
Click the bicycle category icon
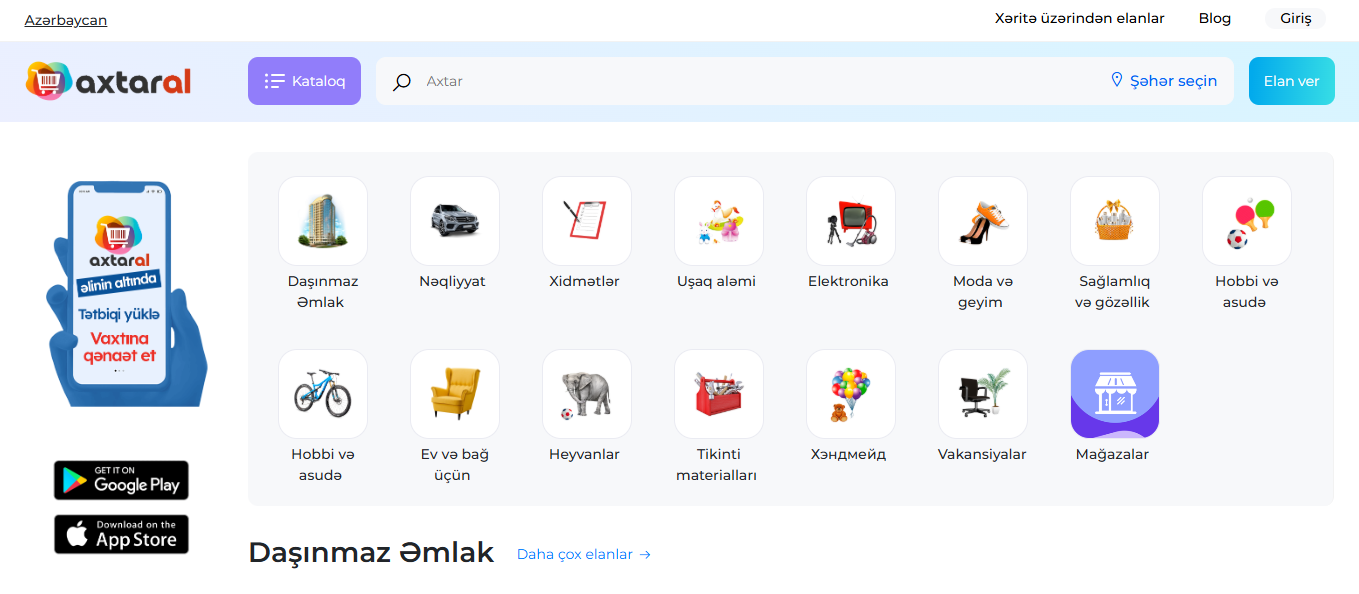[x=322, y=394]
